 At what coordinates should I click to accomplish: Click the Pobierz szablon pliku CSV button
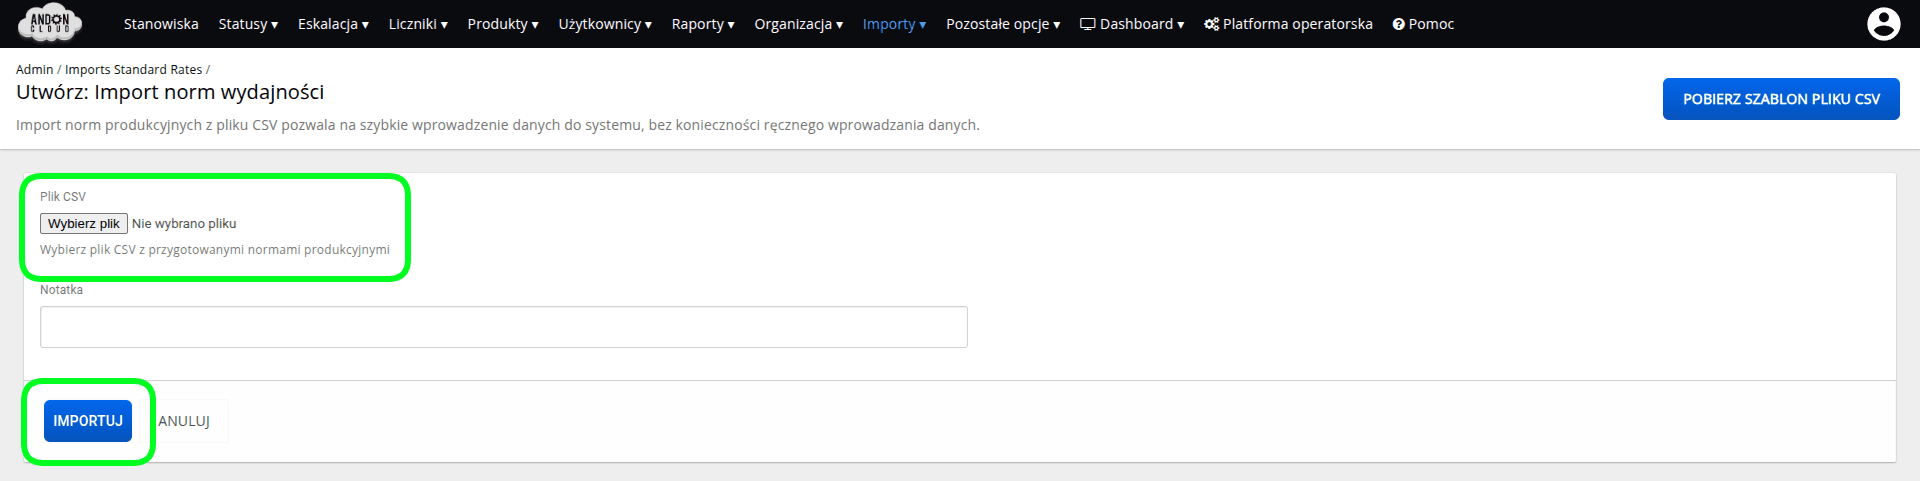[x=1780, y=99]
